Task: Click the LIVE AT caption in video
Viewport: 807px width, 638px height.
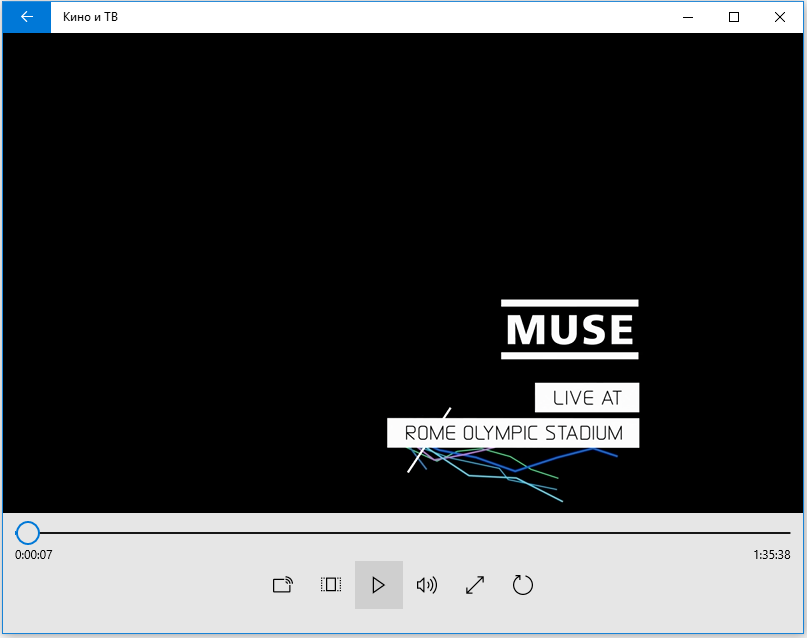Action: (587, 398)
